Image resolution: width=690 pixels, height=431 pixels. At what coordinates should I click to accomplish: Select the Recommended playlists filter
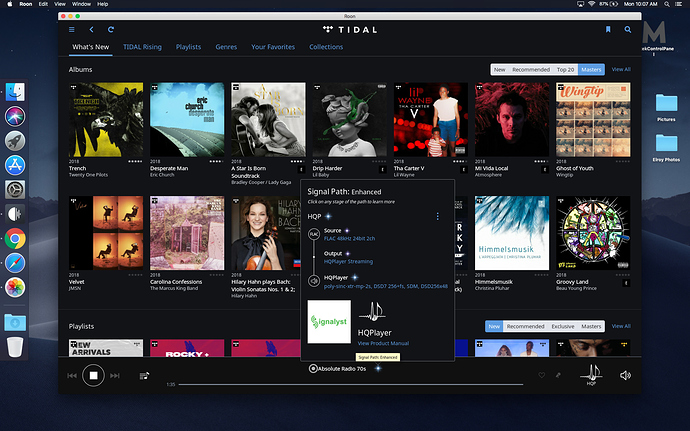tap(525, 326)
